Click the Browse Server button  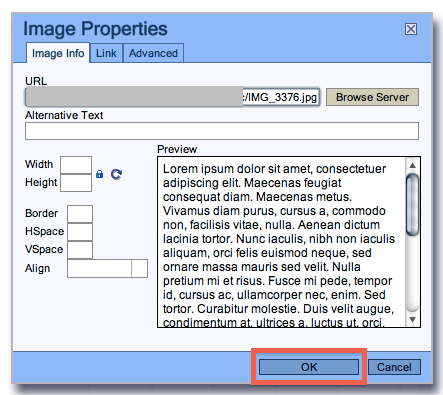(x=372, y=97)
